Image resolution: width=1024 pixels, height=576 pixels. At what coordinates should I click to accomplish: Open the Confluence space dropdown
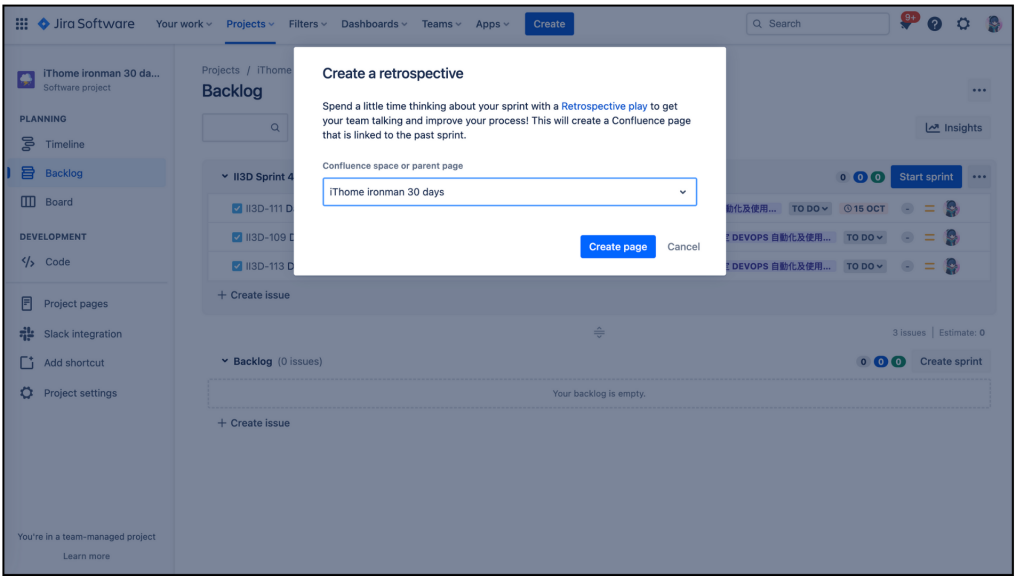509,192
